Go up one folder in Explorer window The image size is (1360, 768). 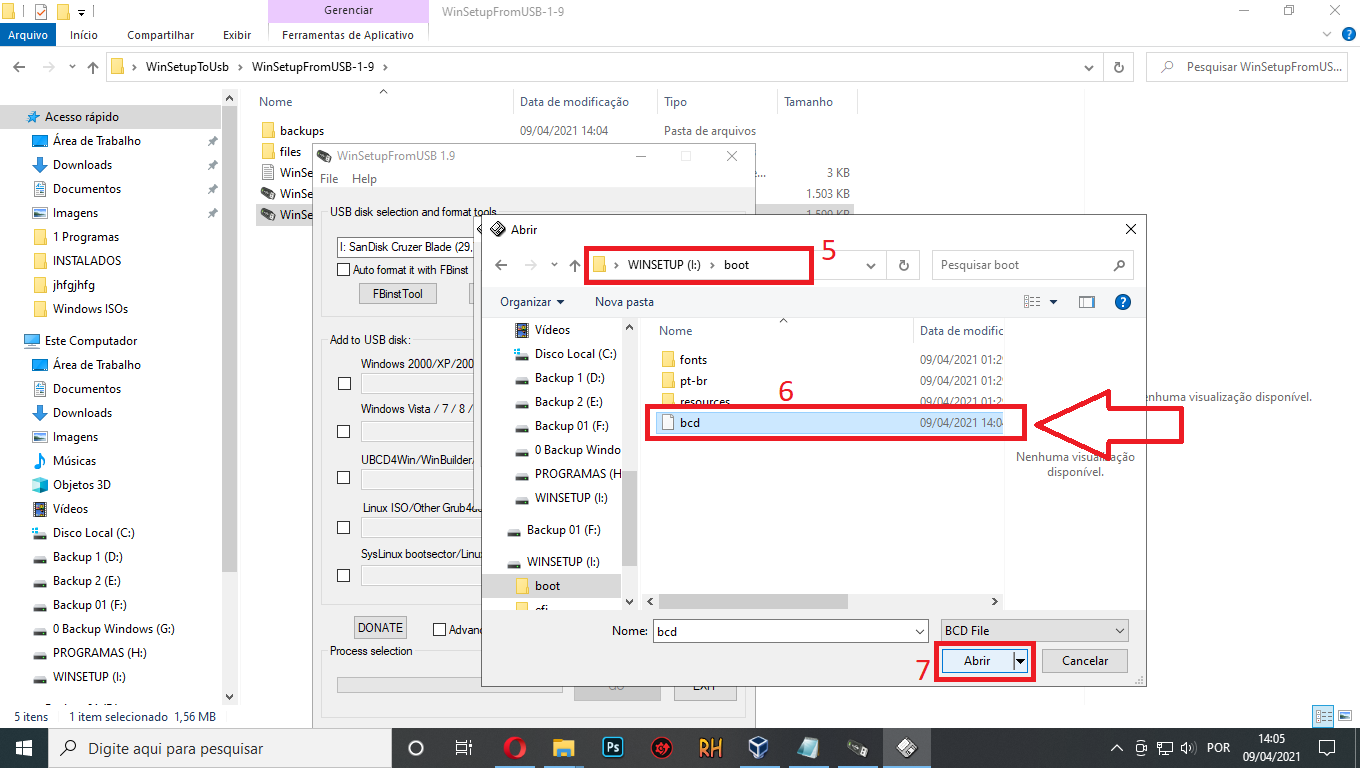(93, 67)
